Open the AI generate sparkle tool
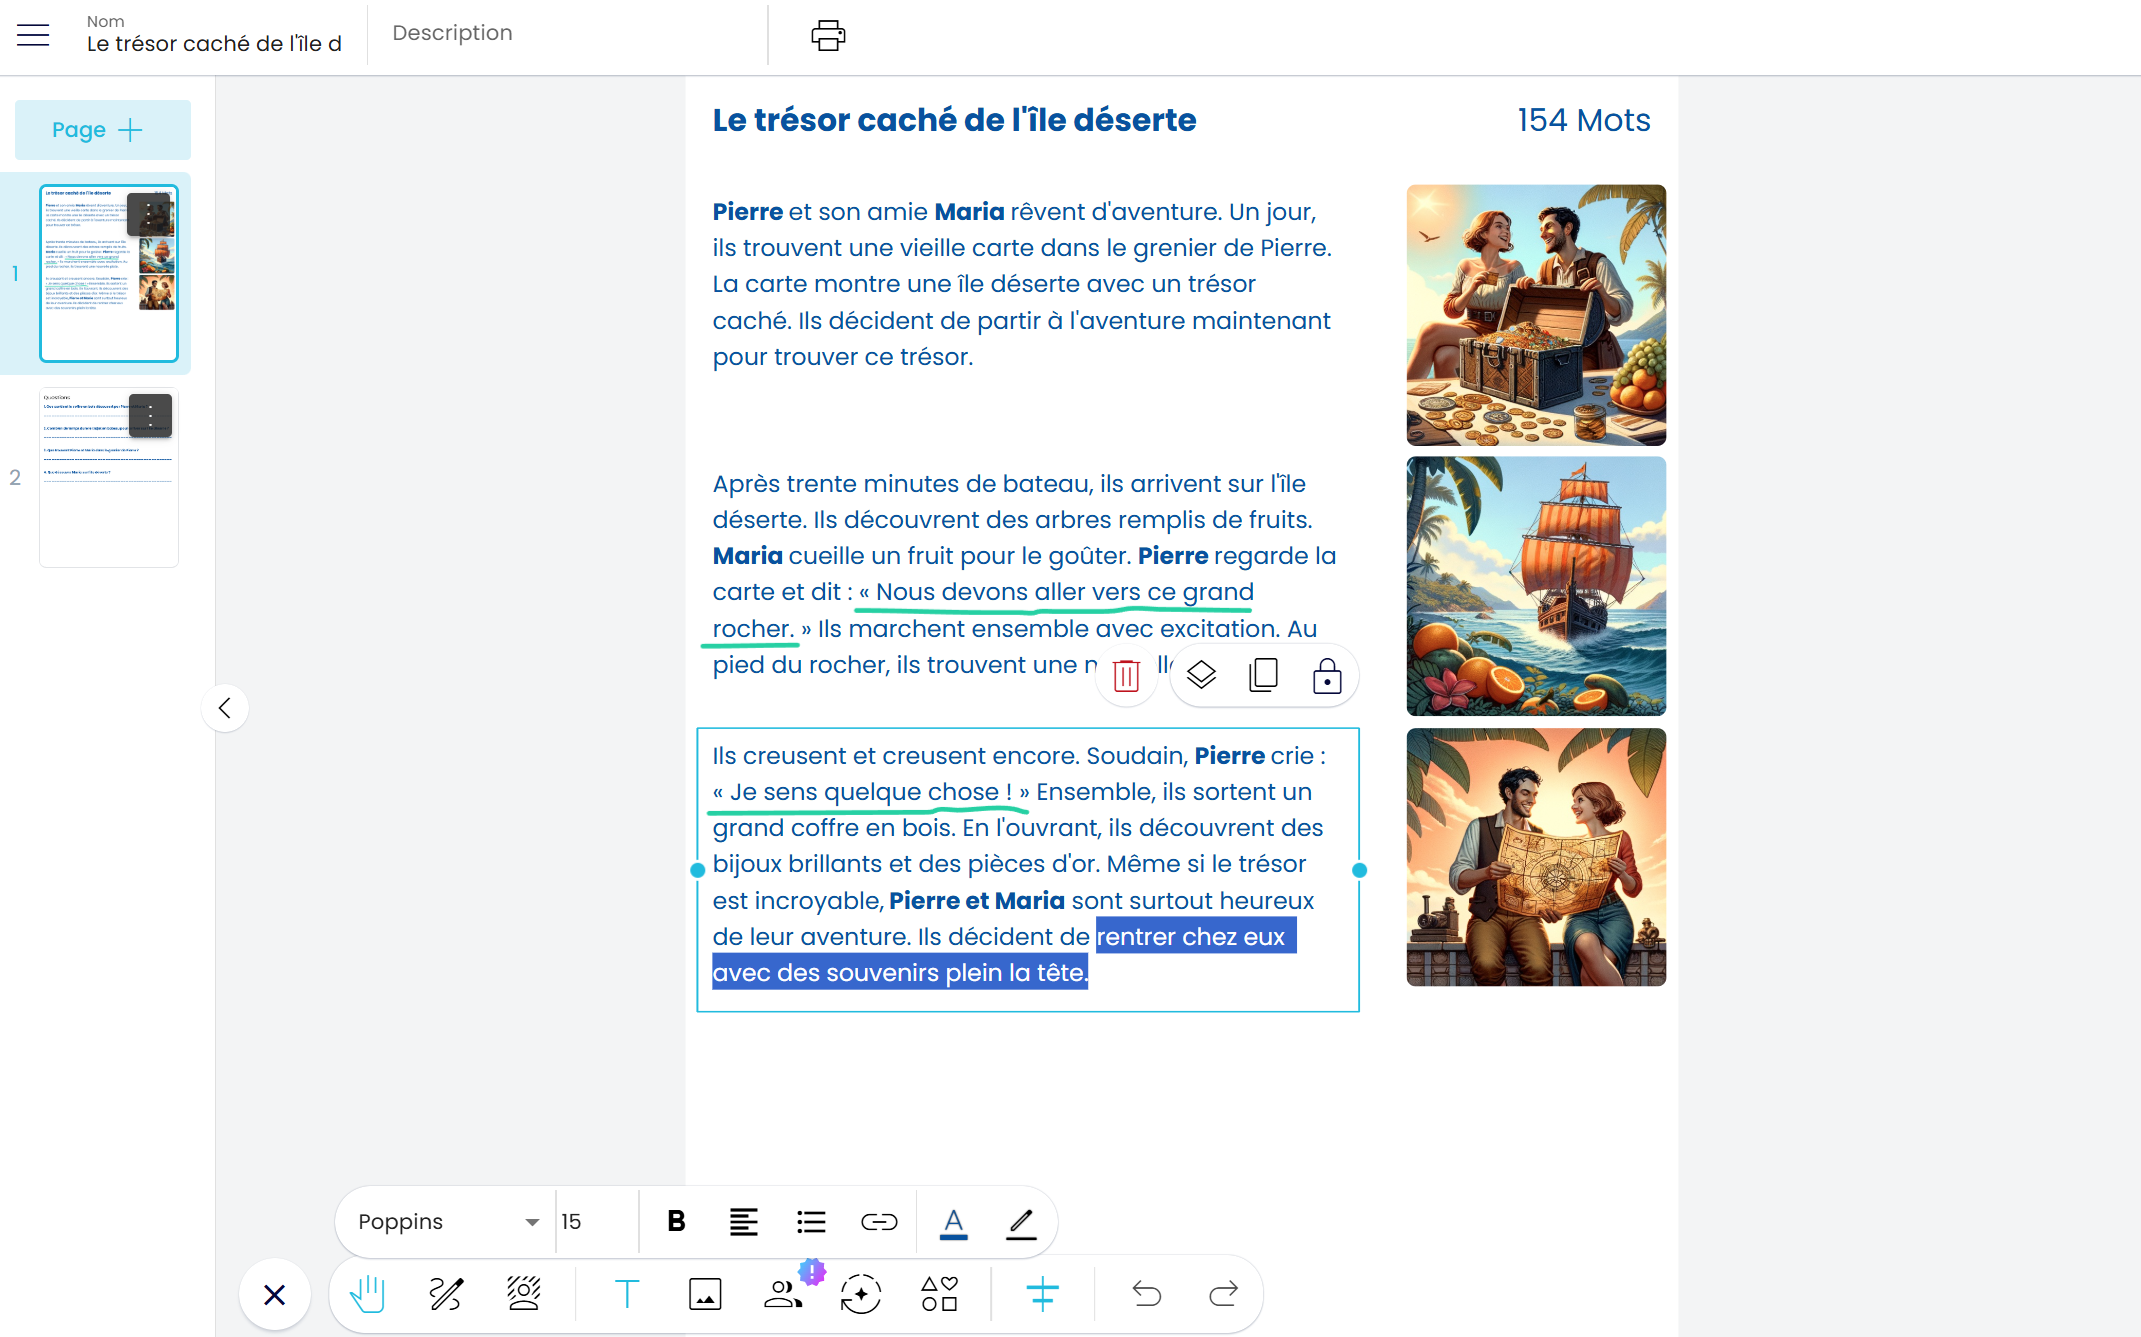Screen dimensions: 2141x1337 pyautogui.click(x=861, y=1294)
